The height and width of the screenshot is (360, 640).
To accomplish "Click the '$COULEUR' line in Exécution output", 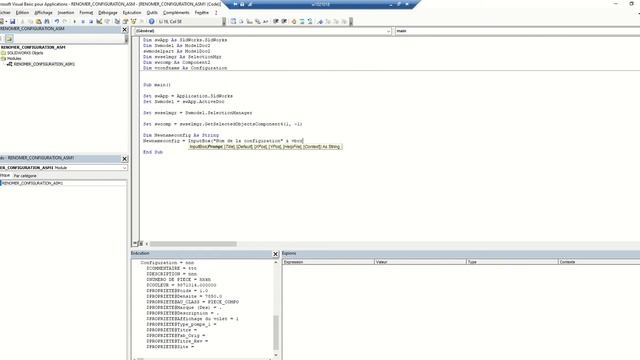I will coord(181,285).
